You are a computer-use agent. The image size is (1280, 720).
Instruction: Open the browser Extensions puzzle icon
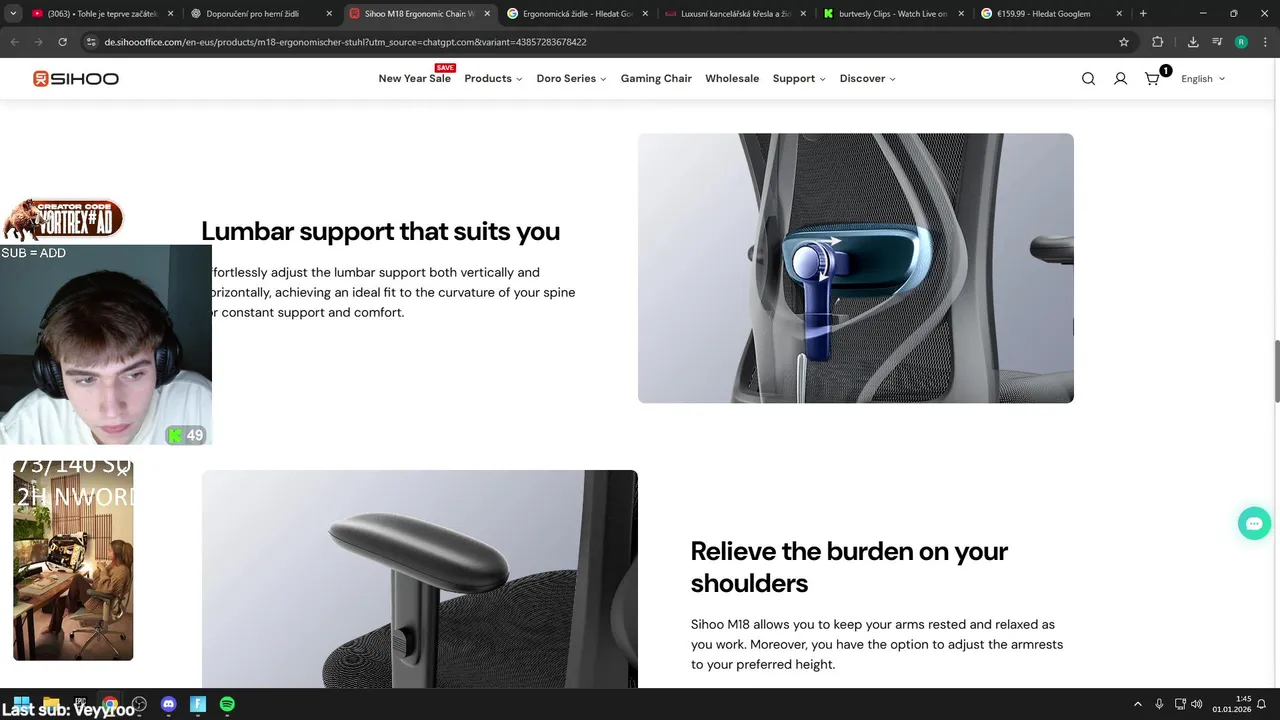(1158, 42)
